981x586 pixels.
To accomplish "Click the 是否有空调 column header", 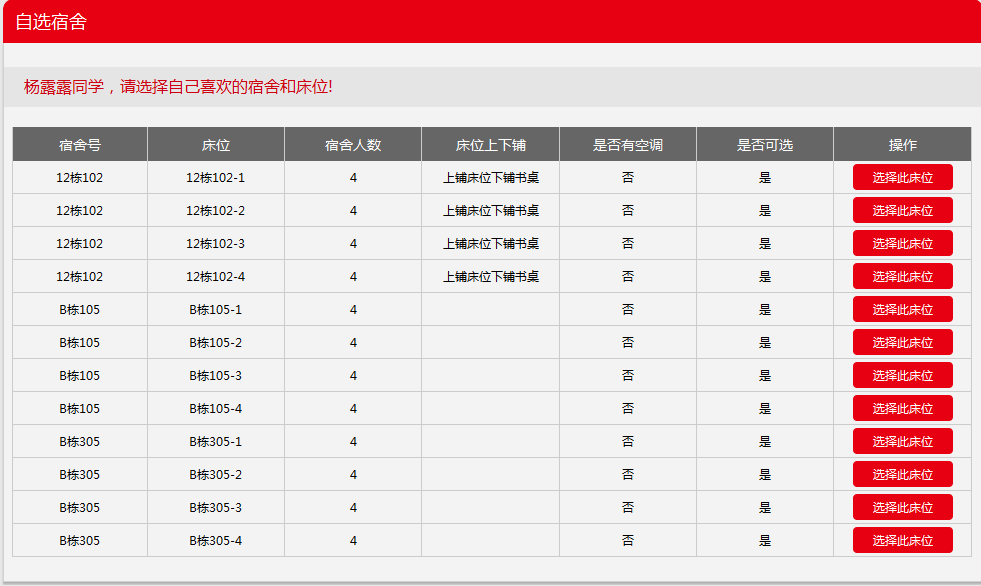I will coord(628,145).
